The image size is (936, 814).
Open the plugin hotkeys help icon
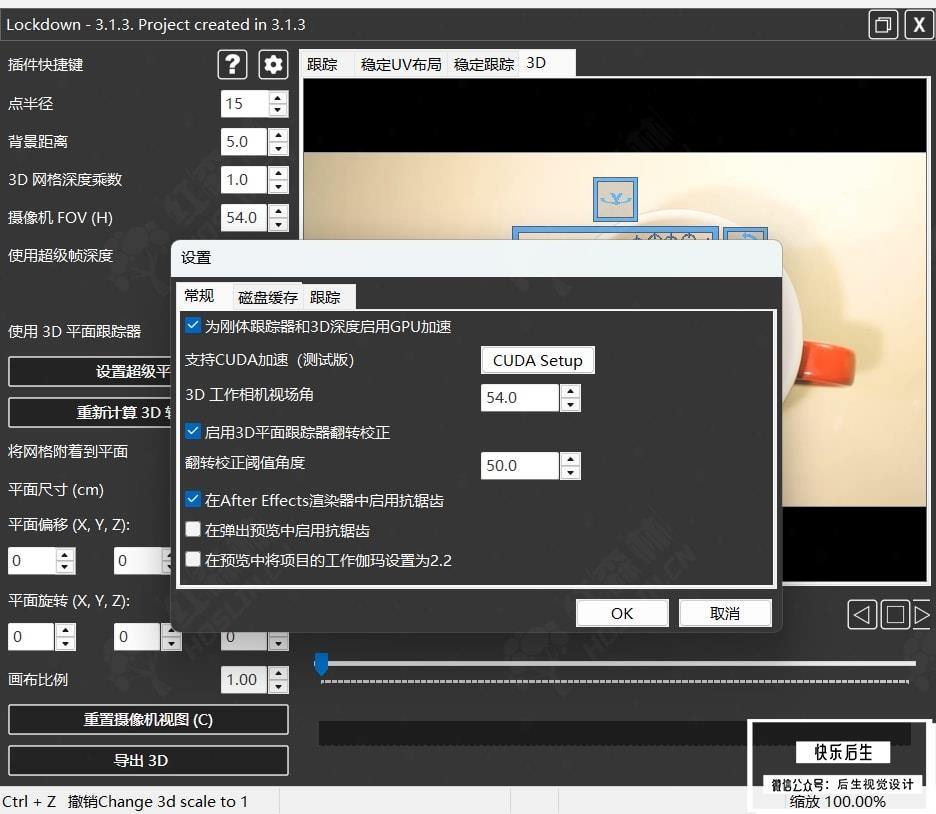pos(232,64)
